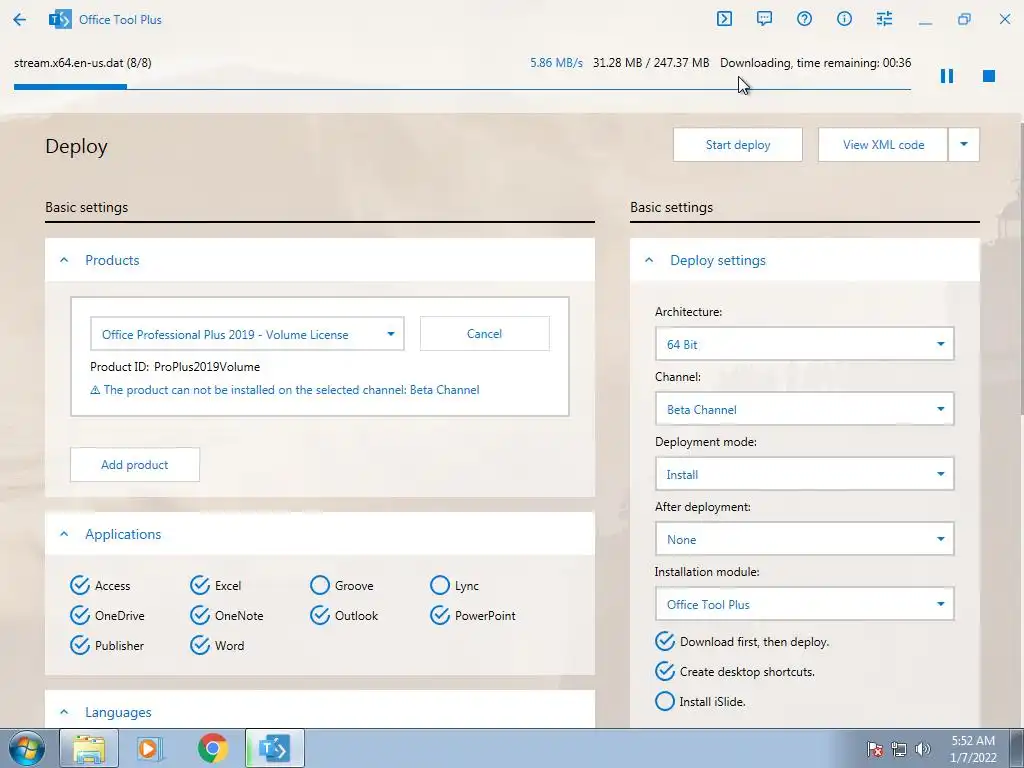Click the 5.86 MB/s download speed

556,63
